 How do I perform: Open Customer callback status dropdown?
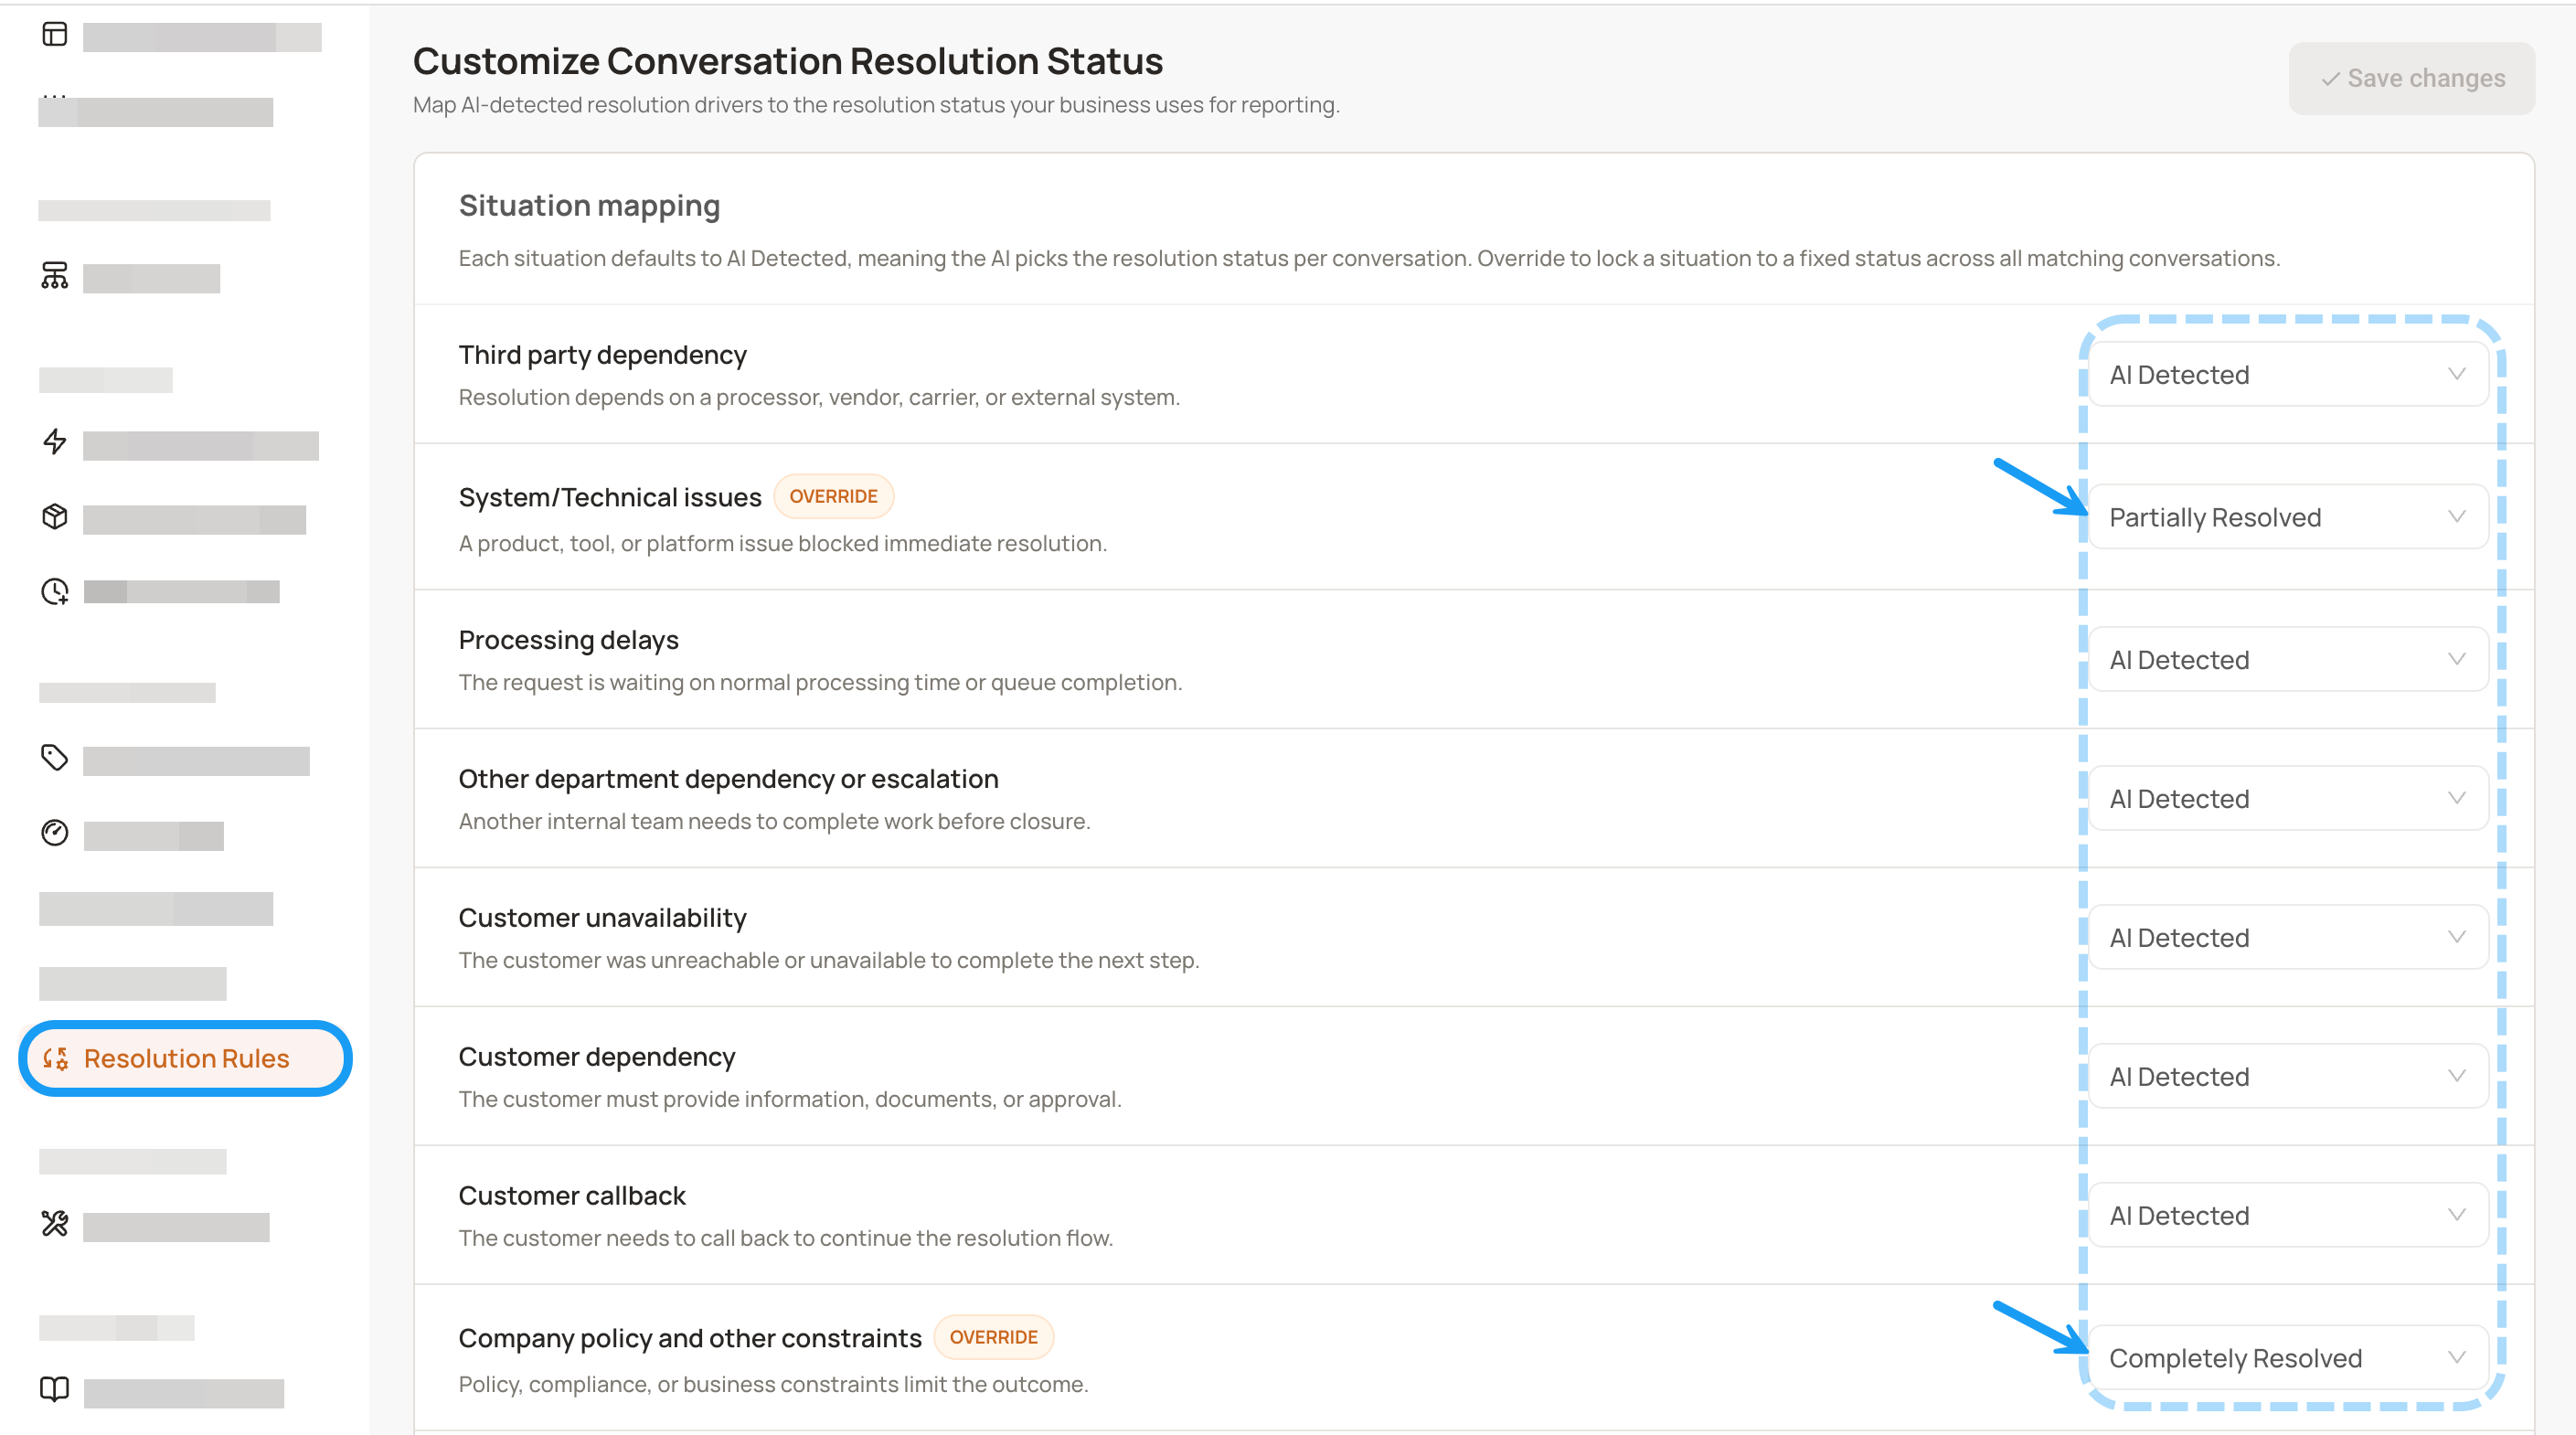point(2288,1216)
